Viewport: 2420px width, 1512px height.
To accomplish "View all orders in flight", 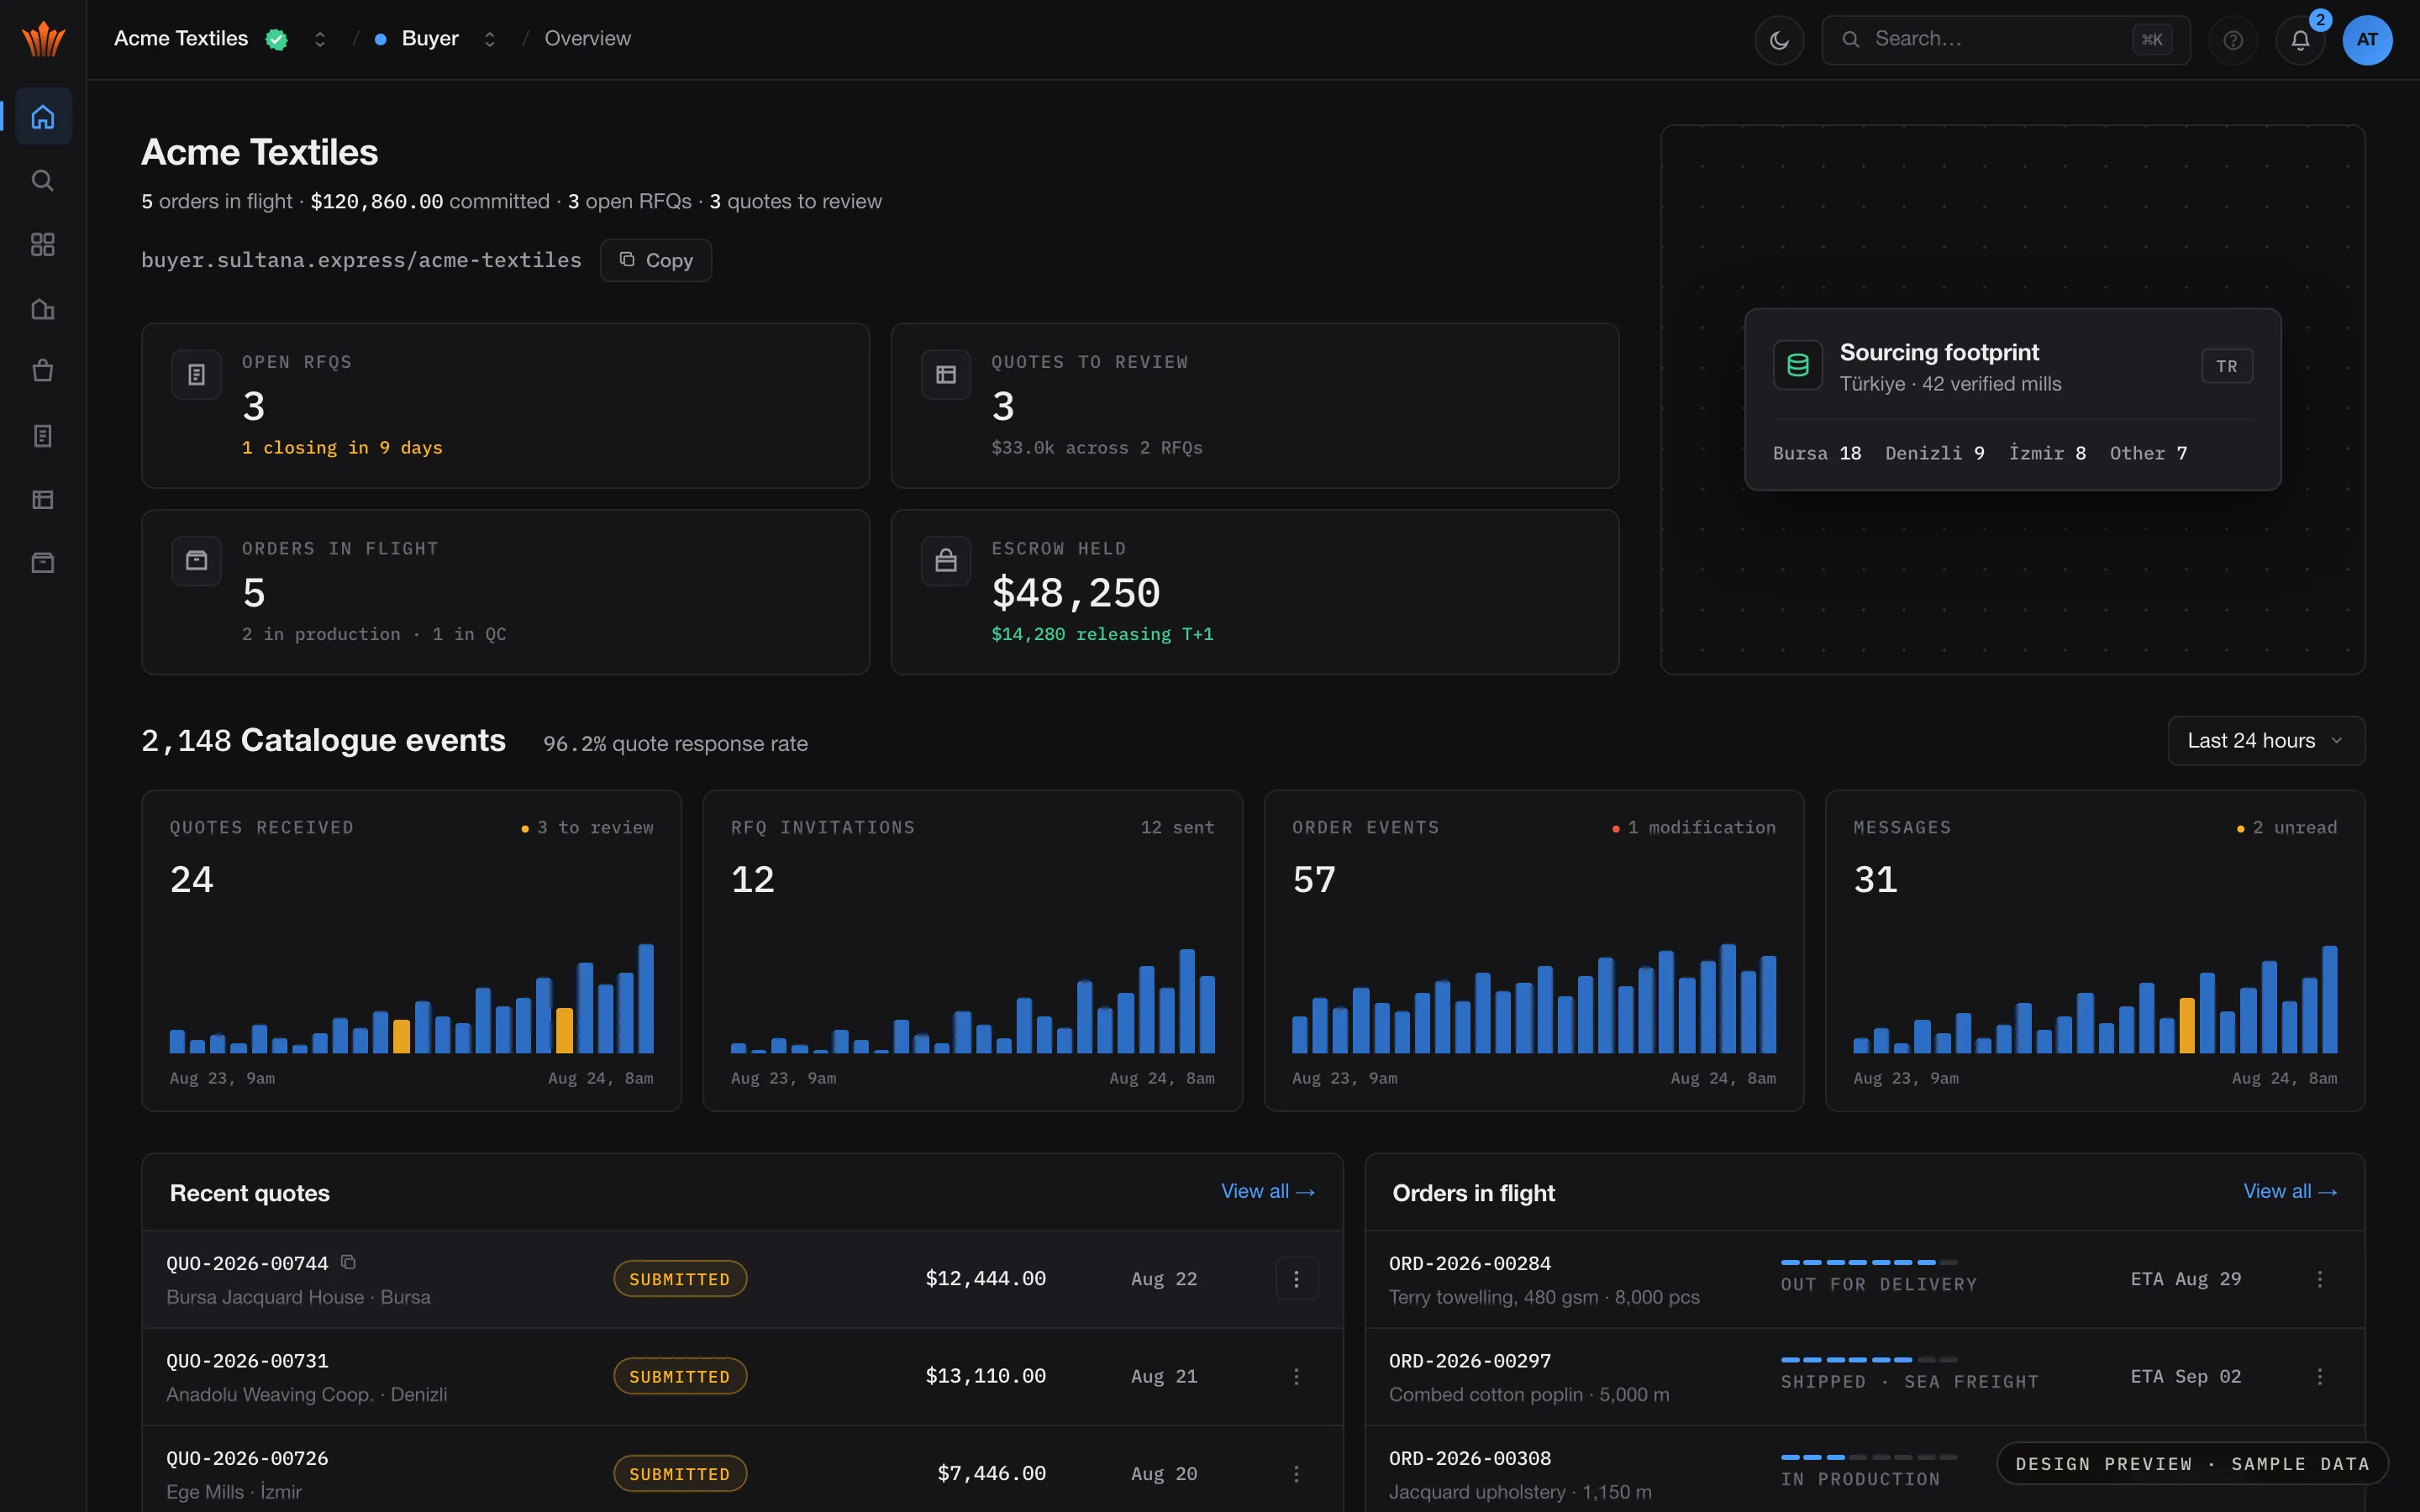I will (x=2290, y=1191).
